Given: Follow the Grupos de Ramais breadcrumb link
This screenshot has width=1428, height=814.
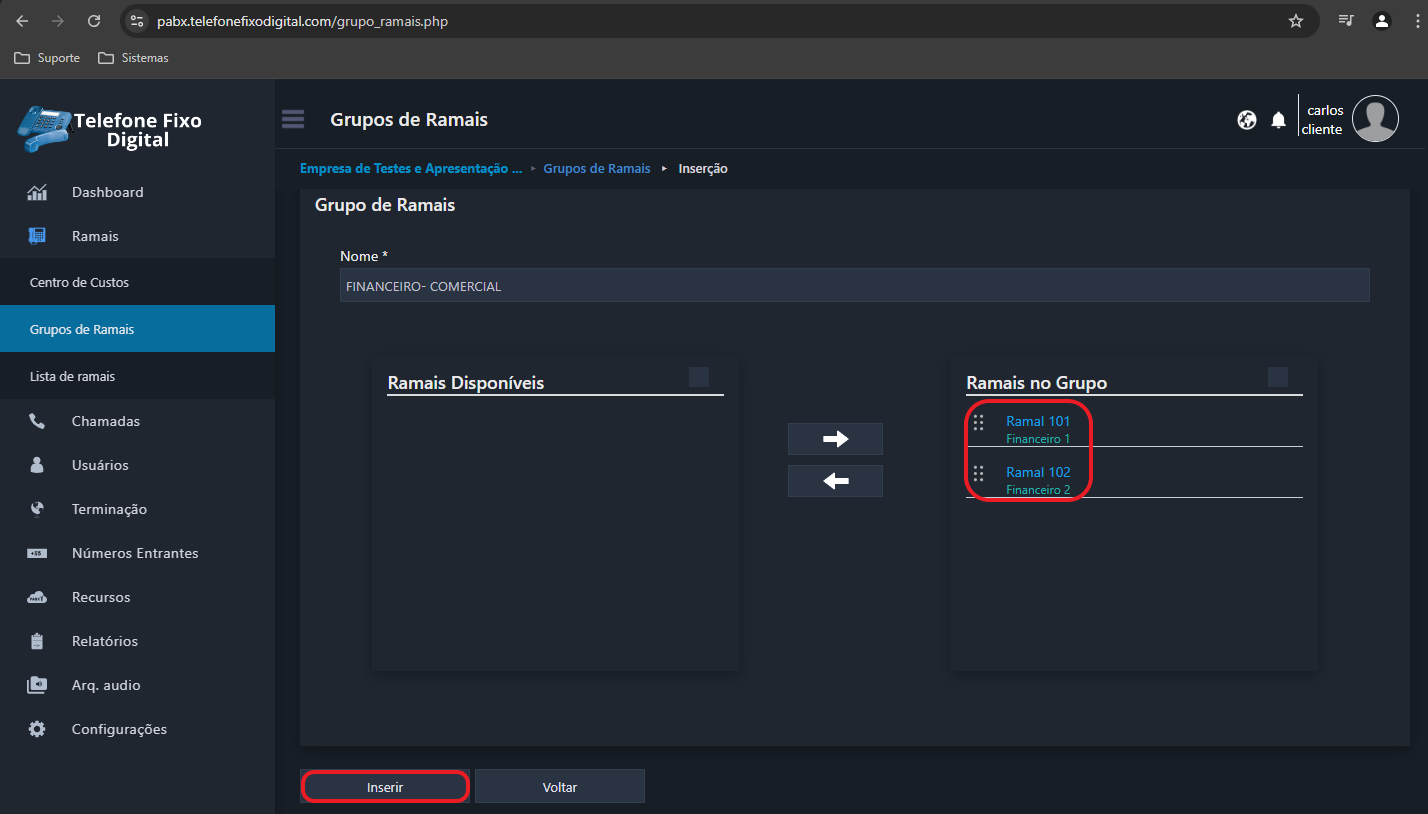Looking at the screenshot, I should pyautogui.click(x=597, y=168).
